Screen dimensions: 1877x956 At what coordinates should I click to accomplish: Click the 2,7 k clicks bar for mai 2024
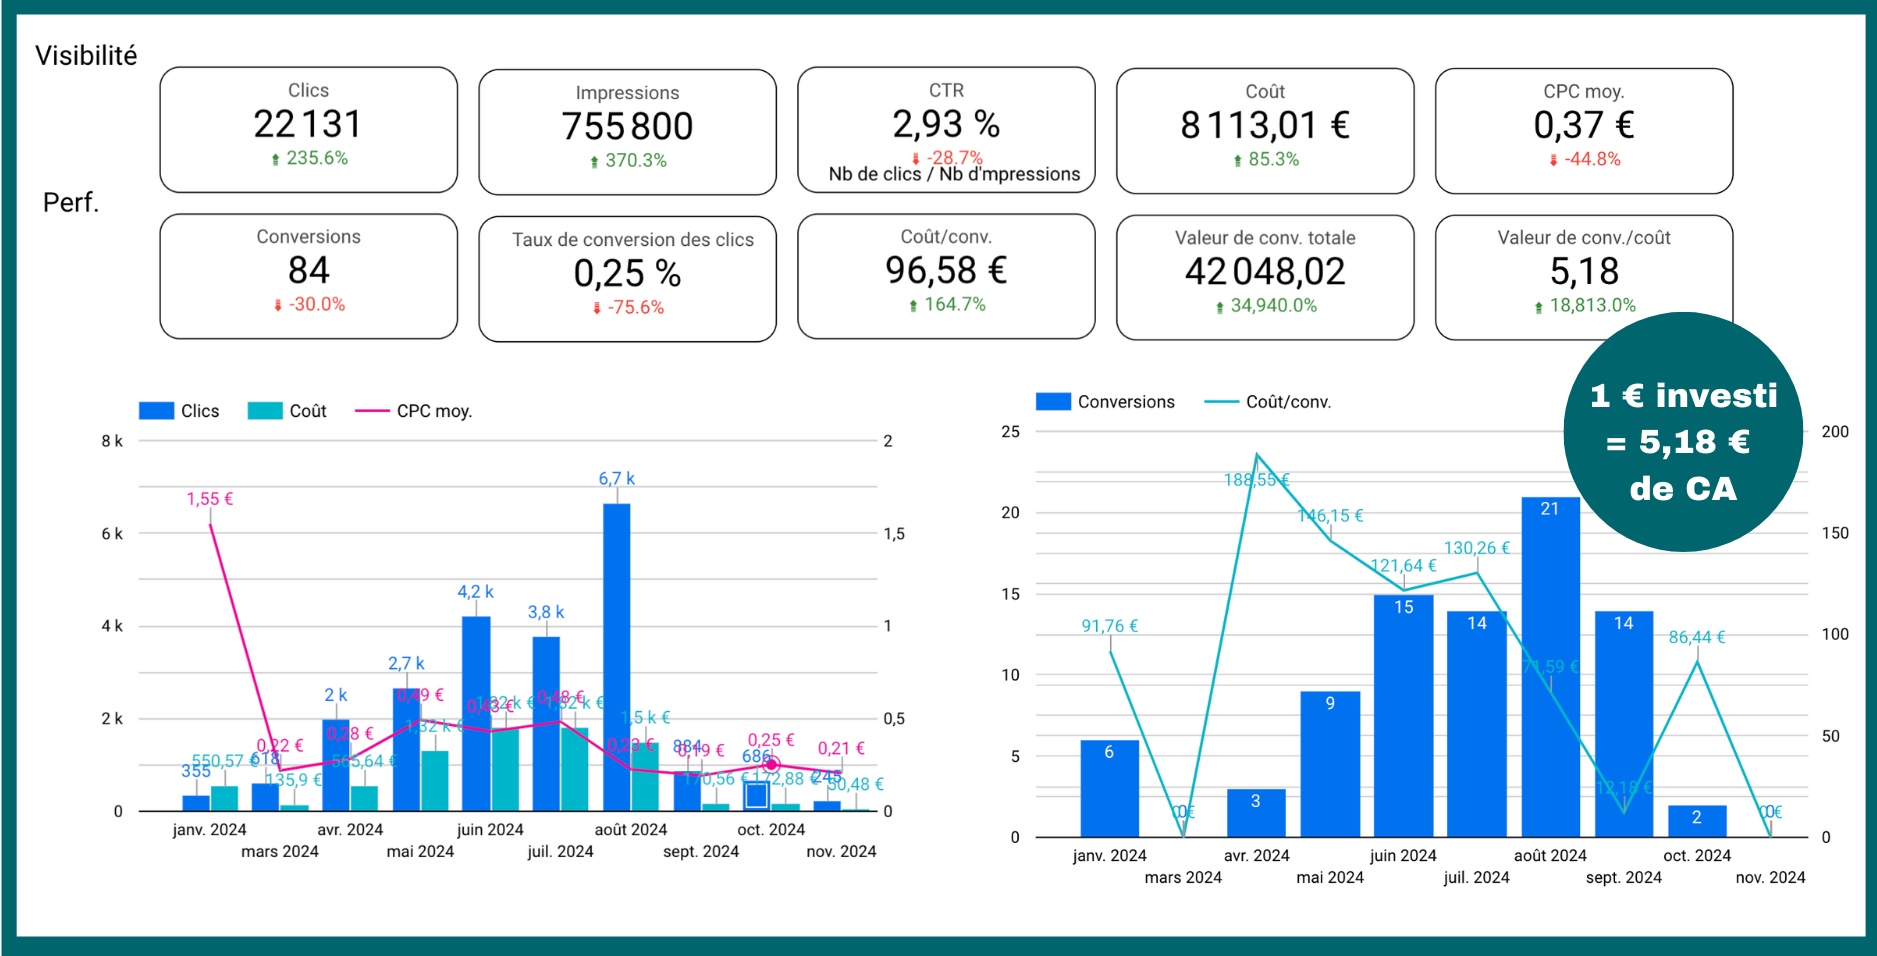click(406, 750)
